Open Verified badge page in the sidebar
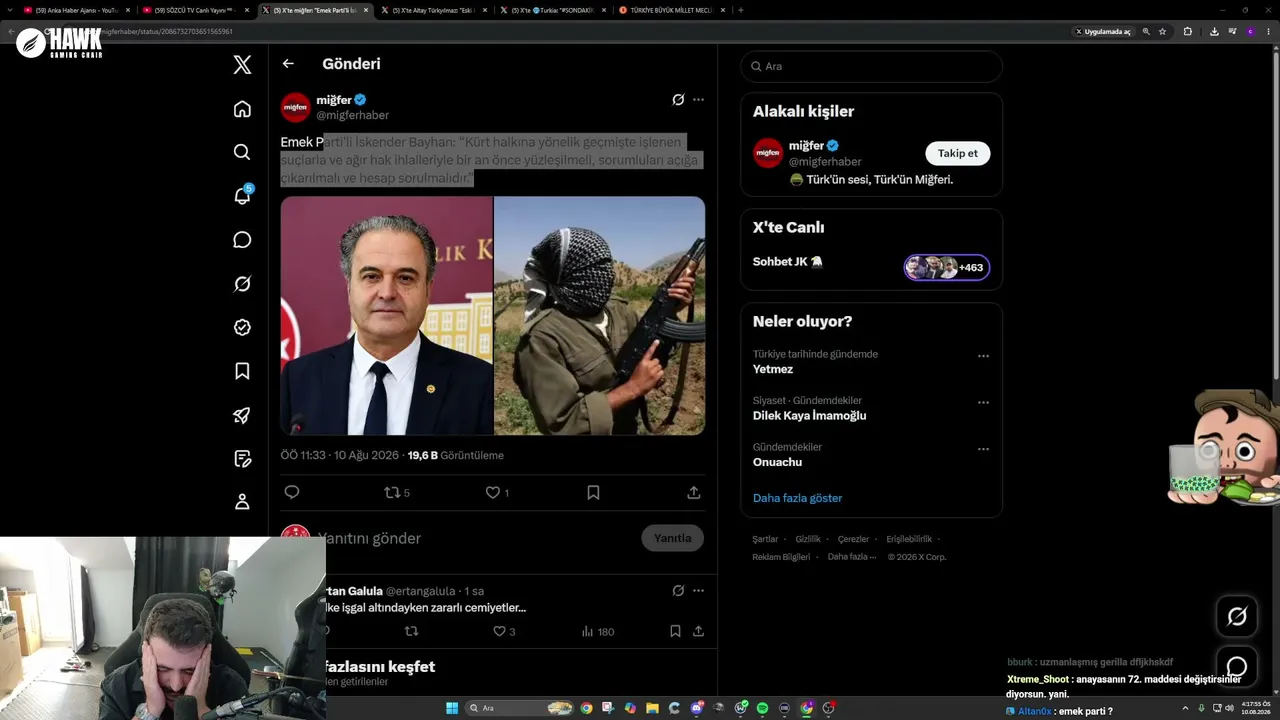Screen dimensions: 1280x720 tap(242, 327)
